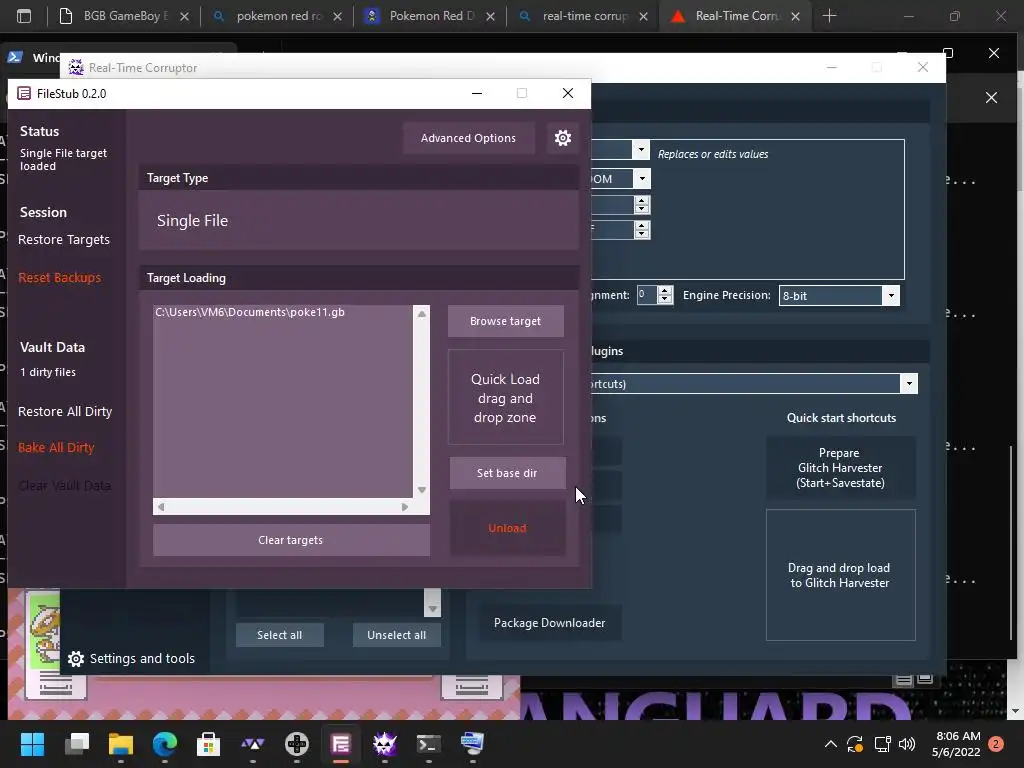Expand the plugins shortcuts dropdown
The width and height of the screenshot is (1024, 768).
(x=909, y=383)
